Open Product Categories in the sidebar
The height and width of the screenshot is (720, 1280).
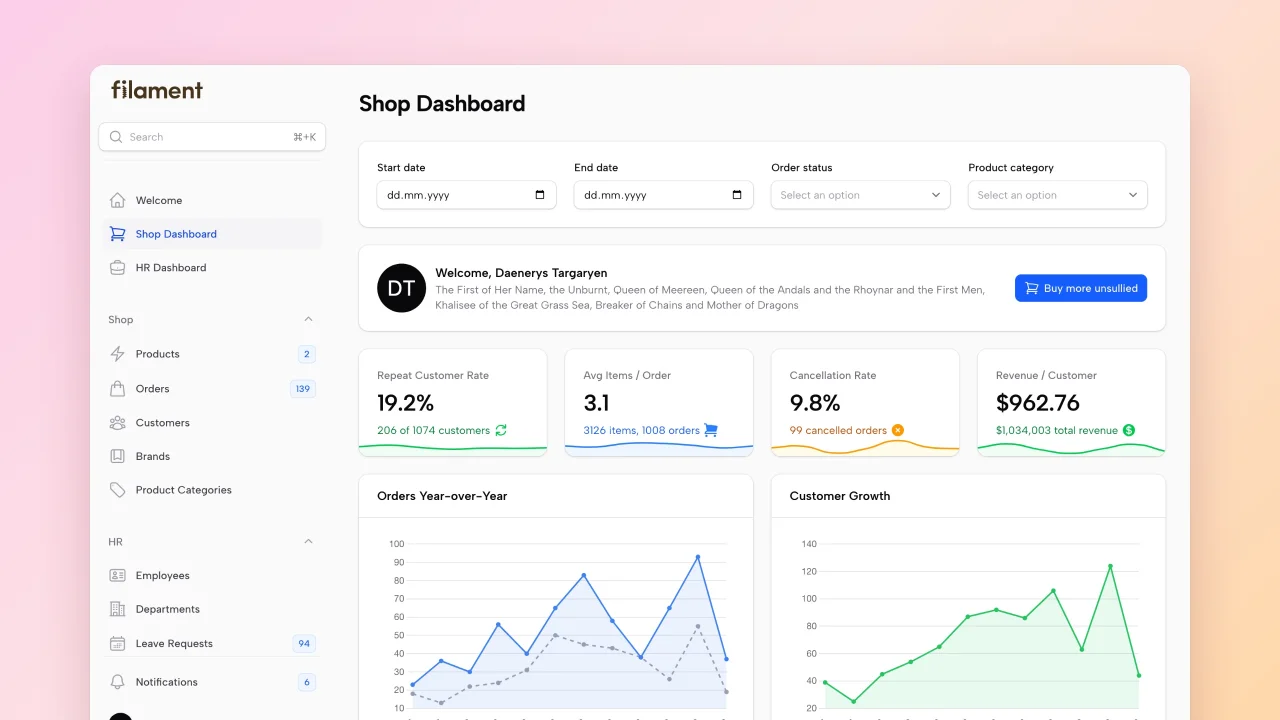(x=212, y=490)
